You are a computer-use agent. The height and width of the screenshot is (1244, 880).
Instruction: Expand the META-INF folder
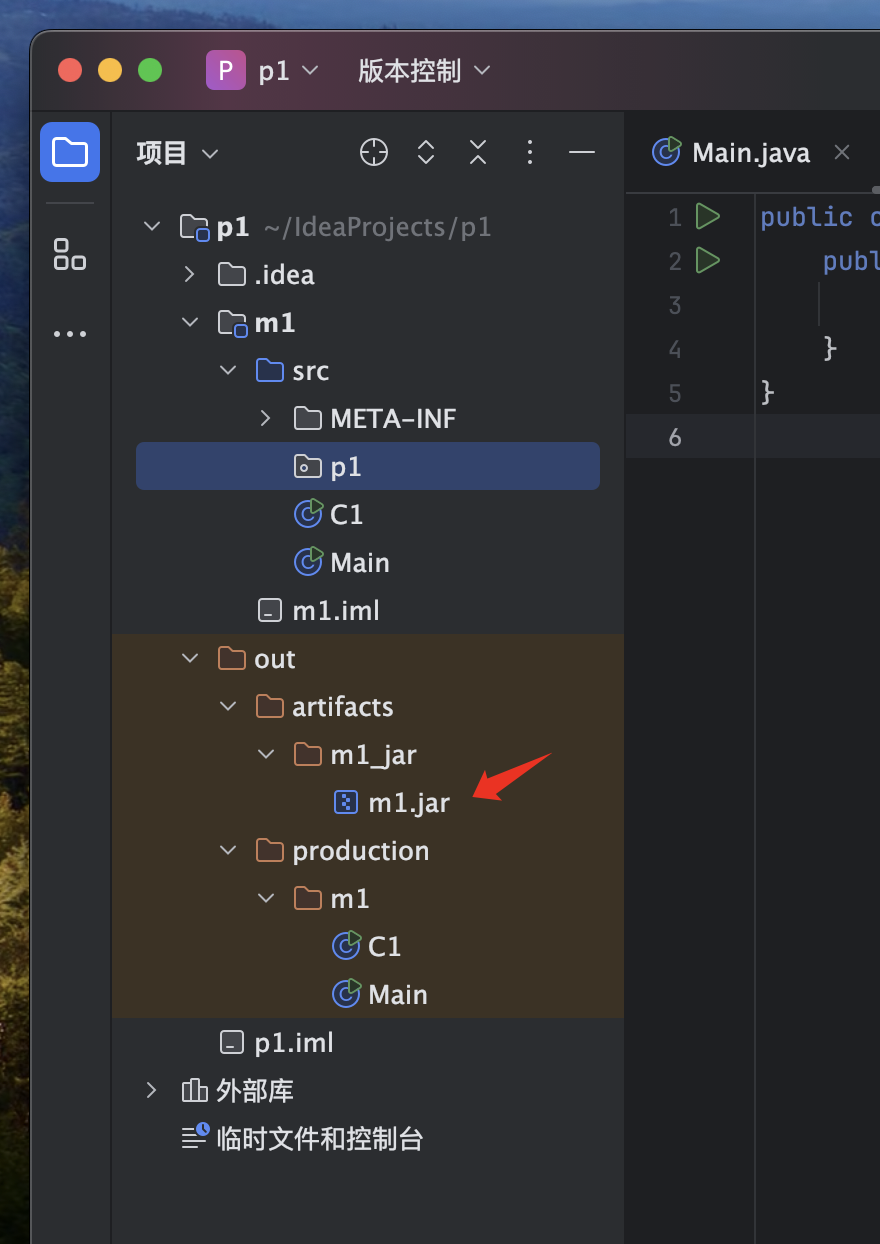coord(266,419)
